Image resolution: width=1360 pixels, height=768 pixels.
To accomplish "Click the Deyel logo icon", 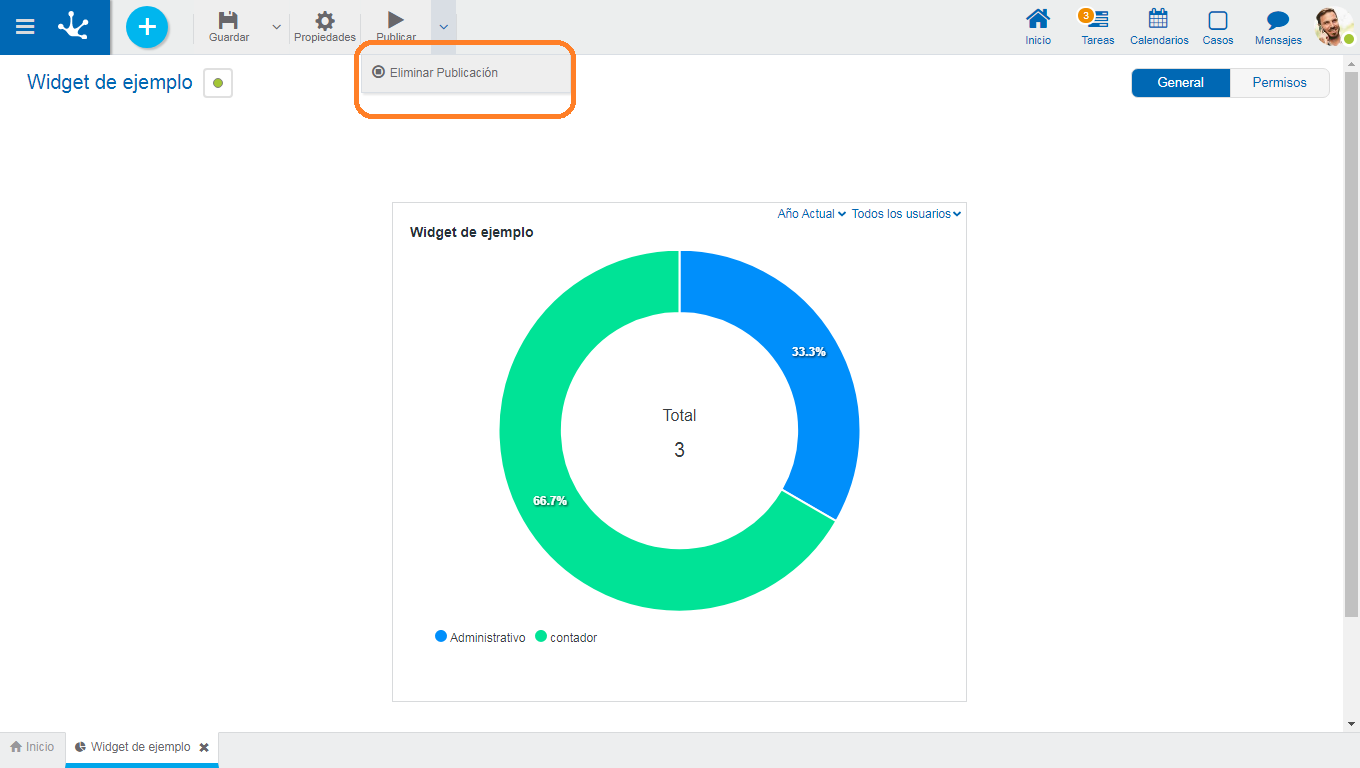I will coord(73,26).
